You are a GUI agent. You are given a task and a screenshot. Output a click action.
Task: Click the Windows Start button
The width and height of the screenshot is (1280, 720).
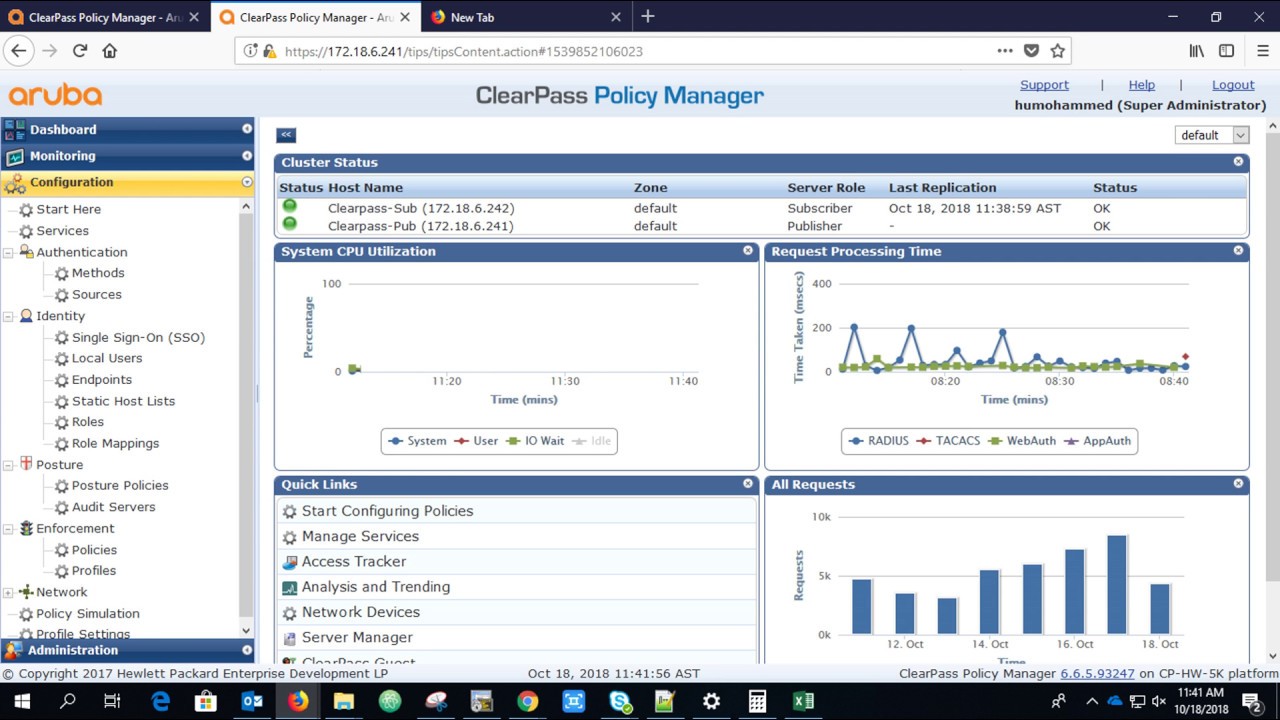(x=22, y=701)
